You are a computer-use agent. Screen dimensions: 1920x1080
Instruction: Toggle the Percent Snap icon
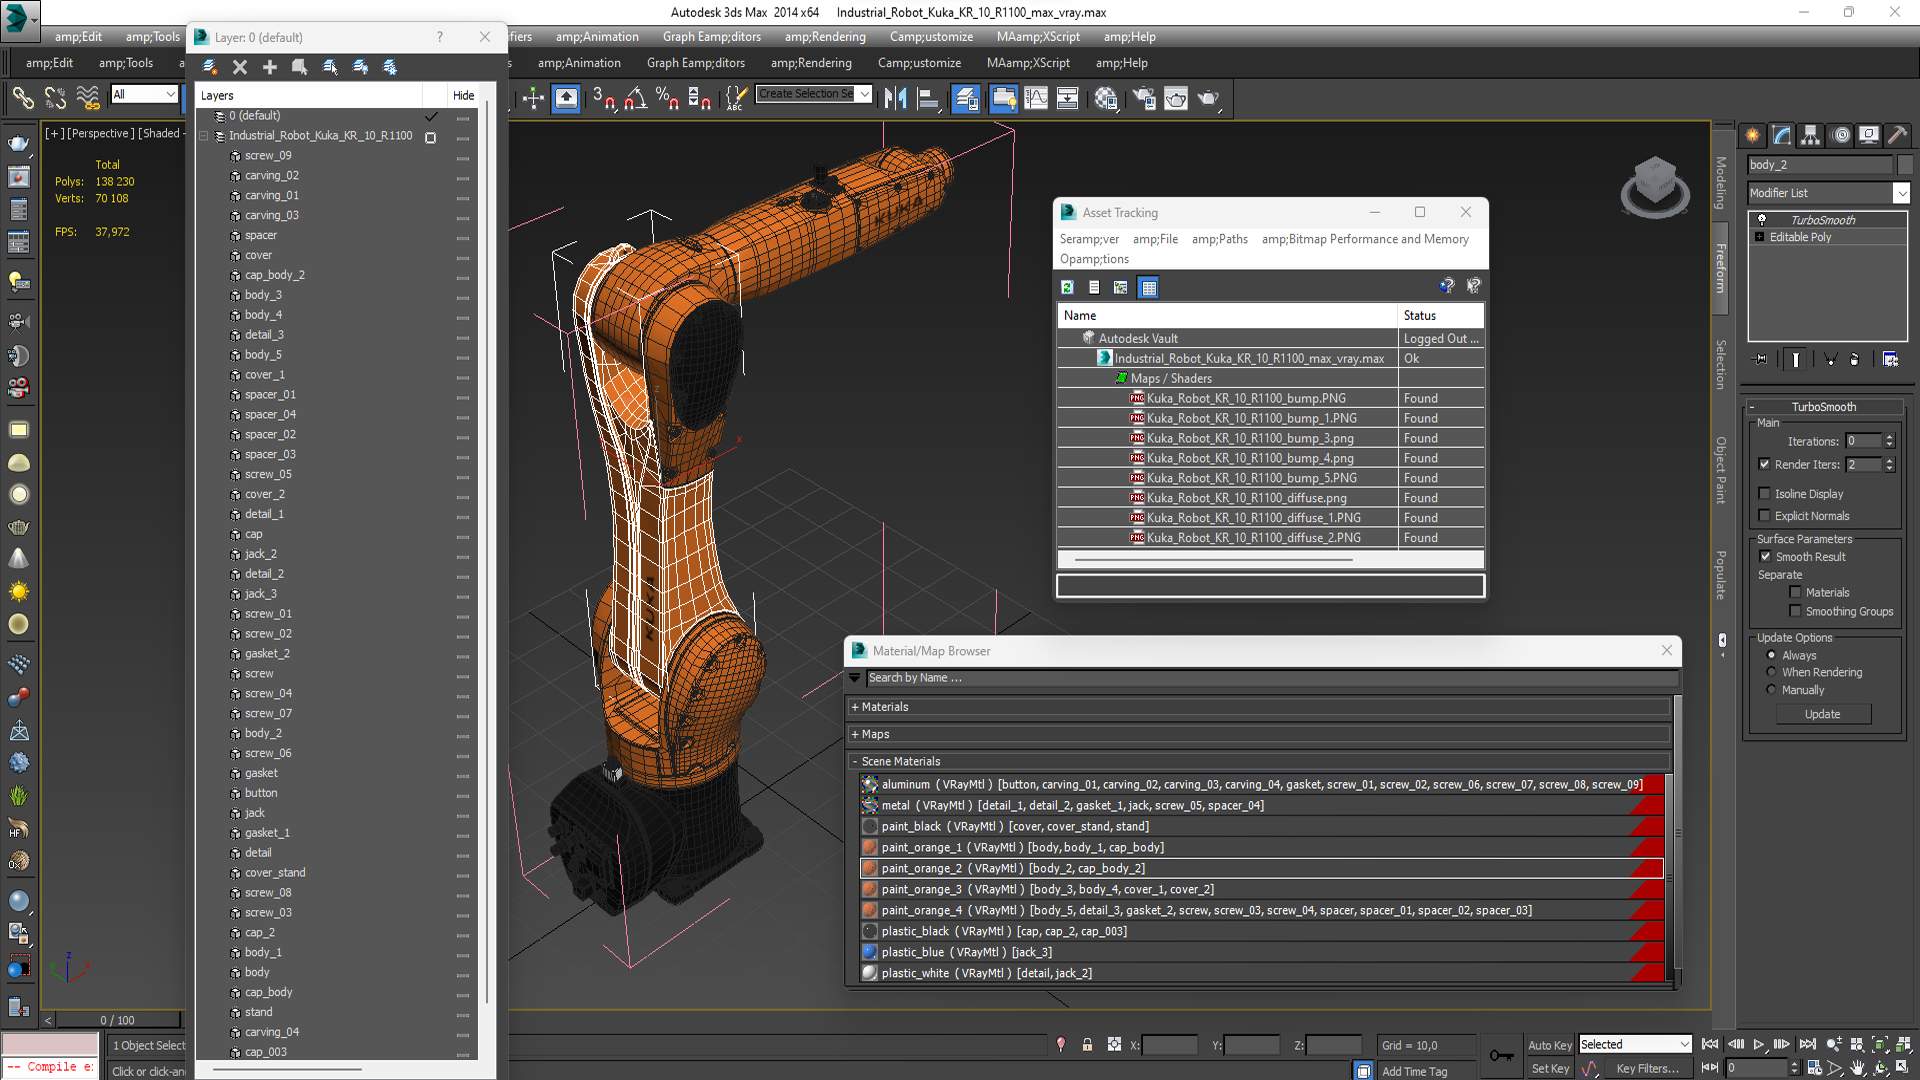667,98
